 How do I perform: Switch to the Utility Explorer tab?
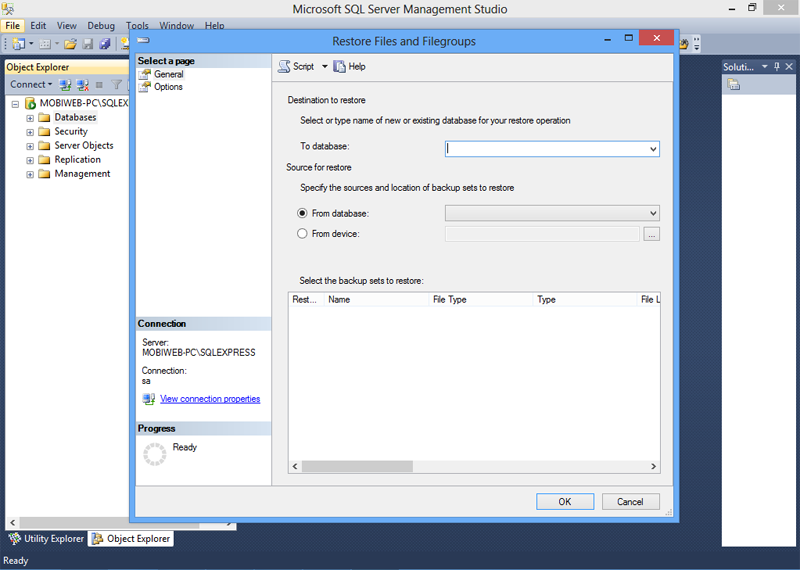click(46, 538)
